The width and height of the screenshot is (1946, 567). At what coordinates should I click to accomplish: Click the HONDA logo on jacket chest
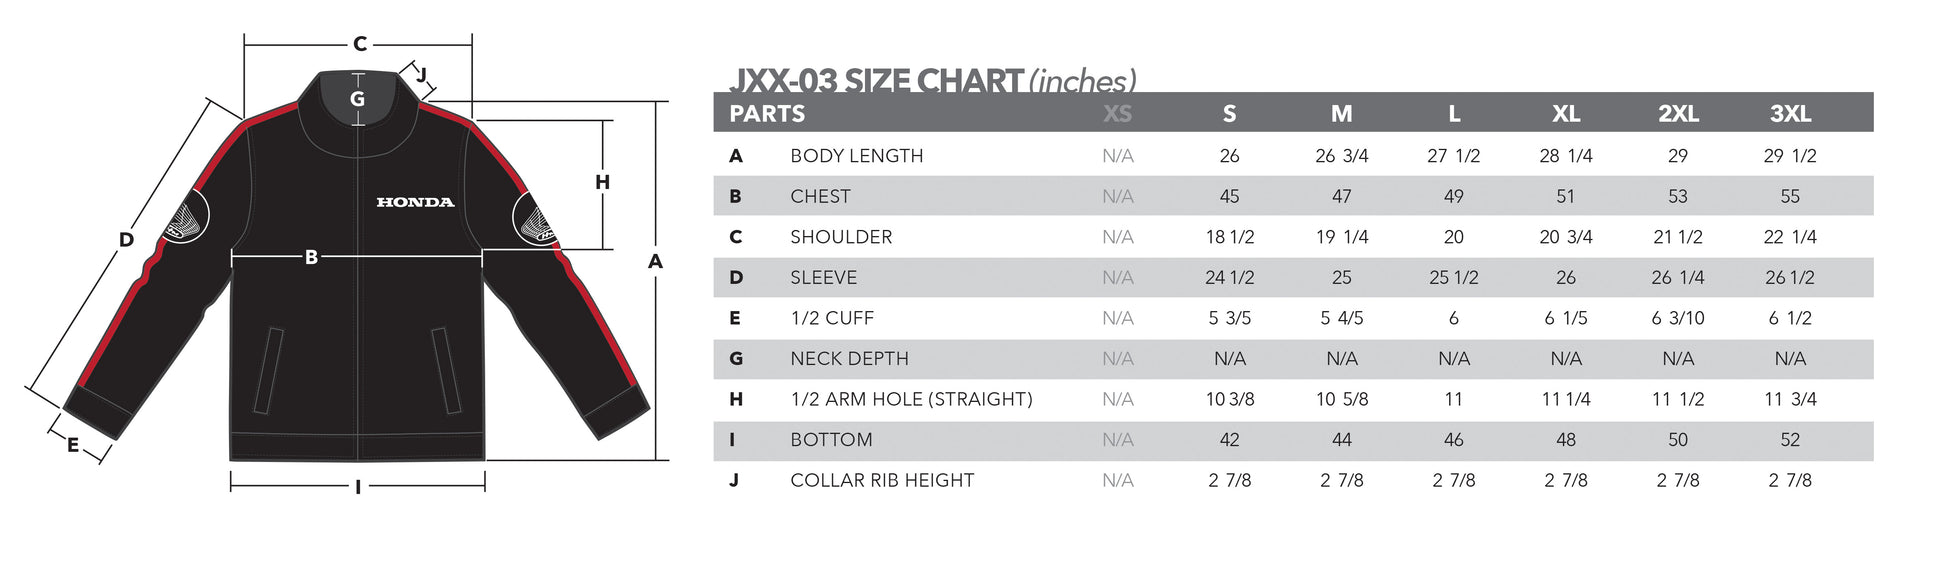(x=415, y=202)
